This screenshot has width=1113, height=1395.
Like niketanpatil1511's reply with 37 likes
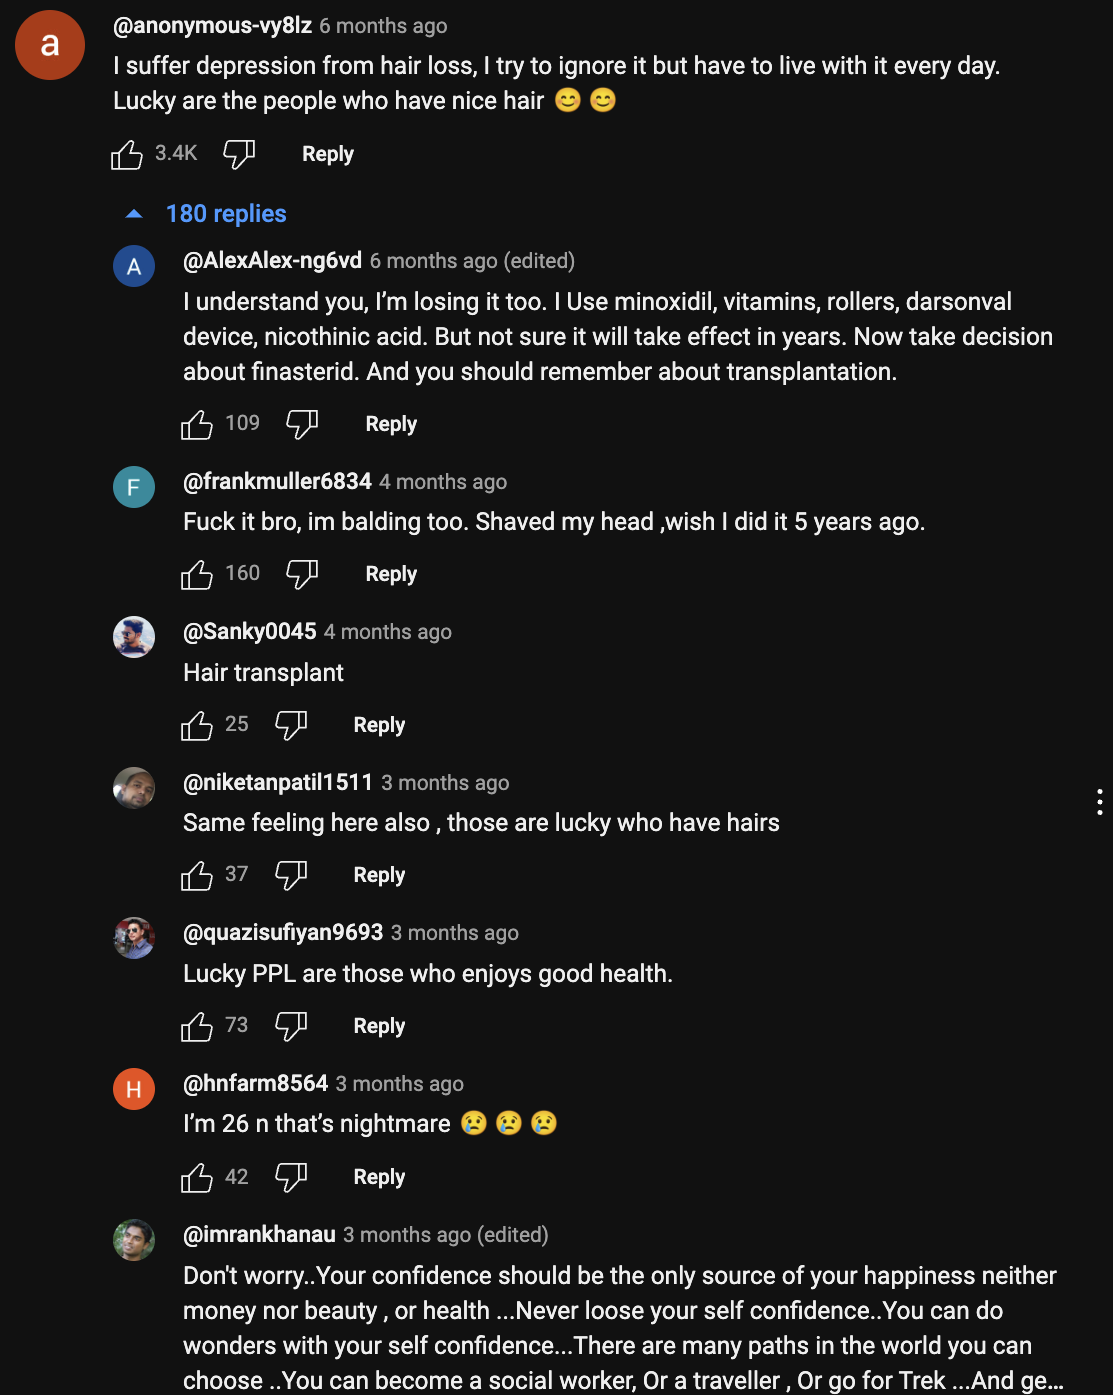(x=197, y=876)
